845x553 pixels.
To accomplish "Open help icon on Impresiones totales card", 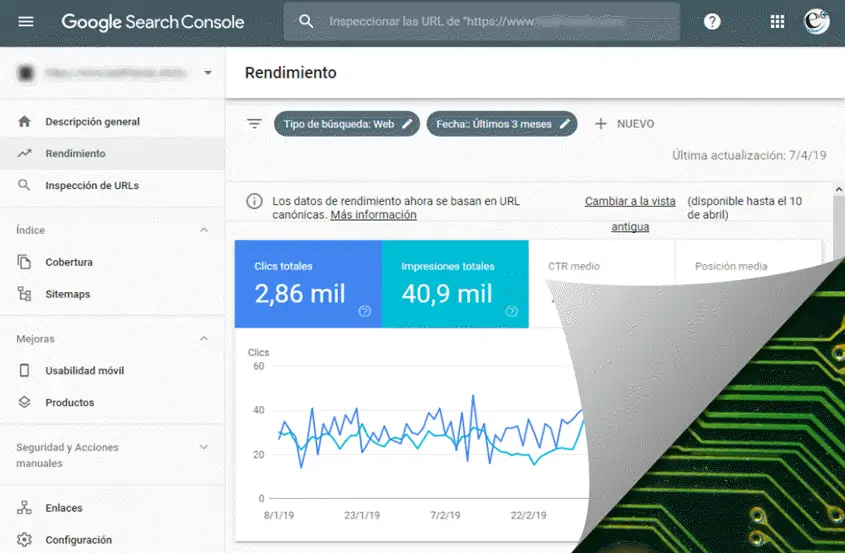I will click(x=511, y=311).
